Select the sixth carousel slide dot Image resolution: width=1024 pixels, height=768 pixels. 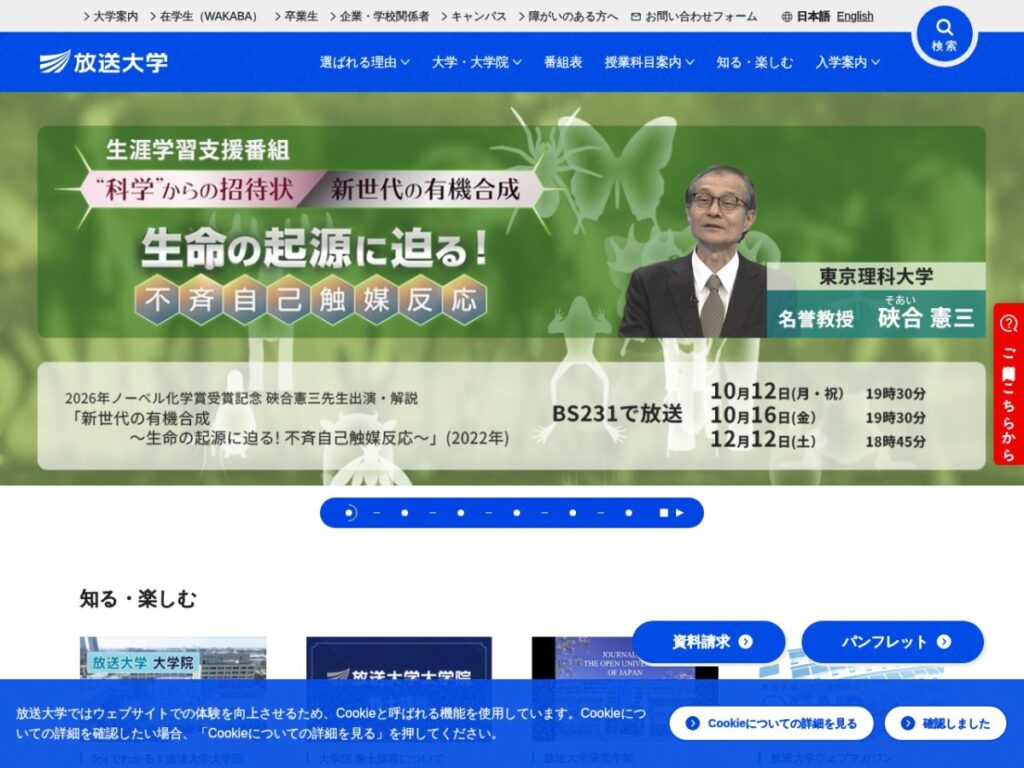pyautogui.click(x=629, y=513)
